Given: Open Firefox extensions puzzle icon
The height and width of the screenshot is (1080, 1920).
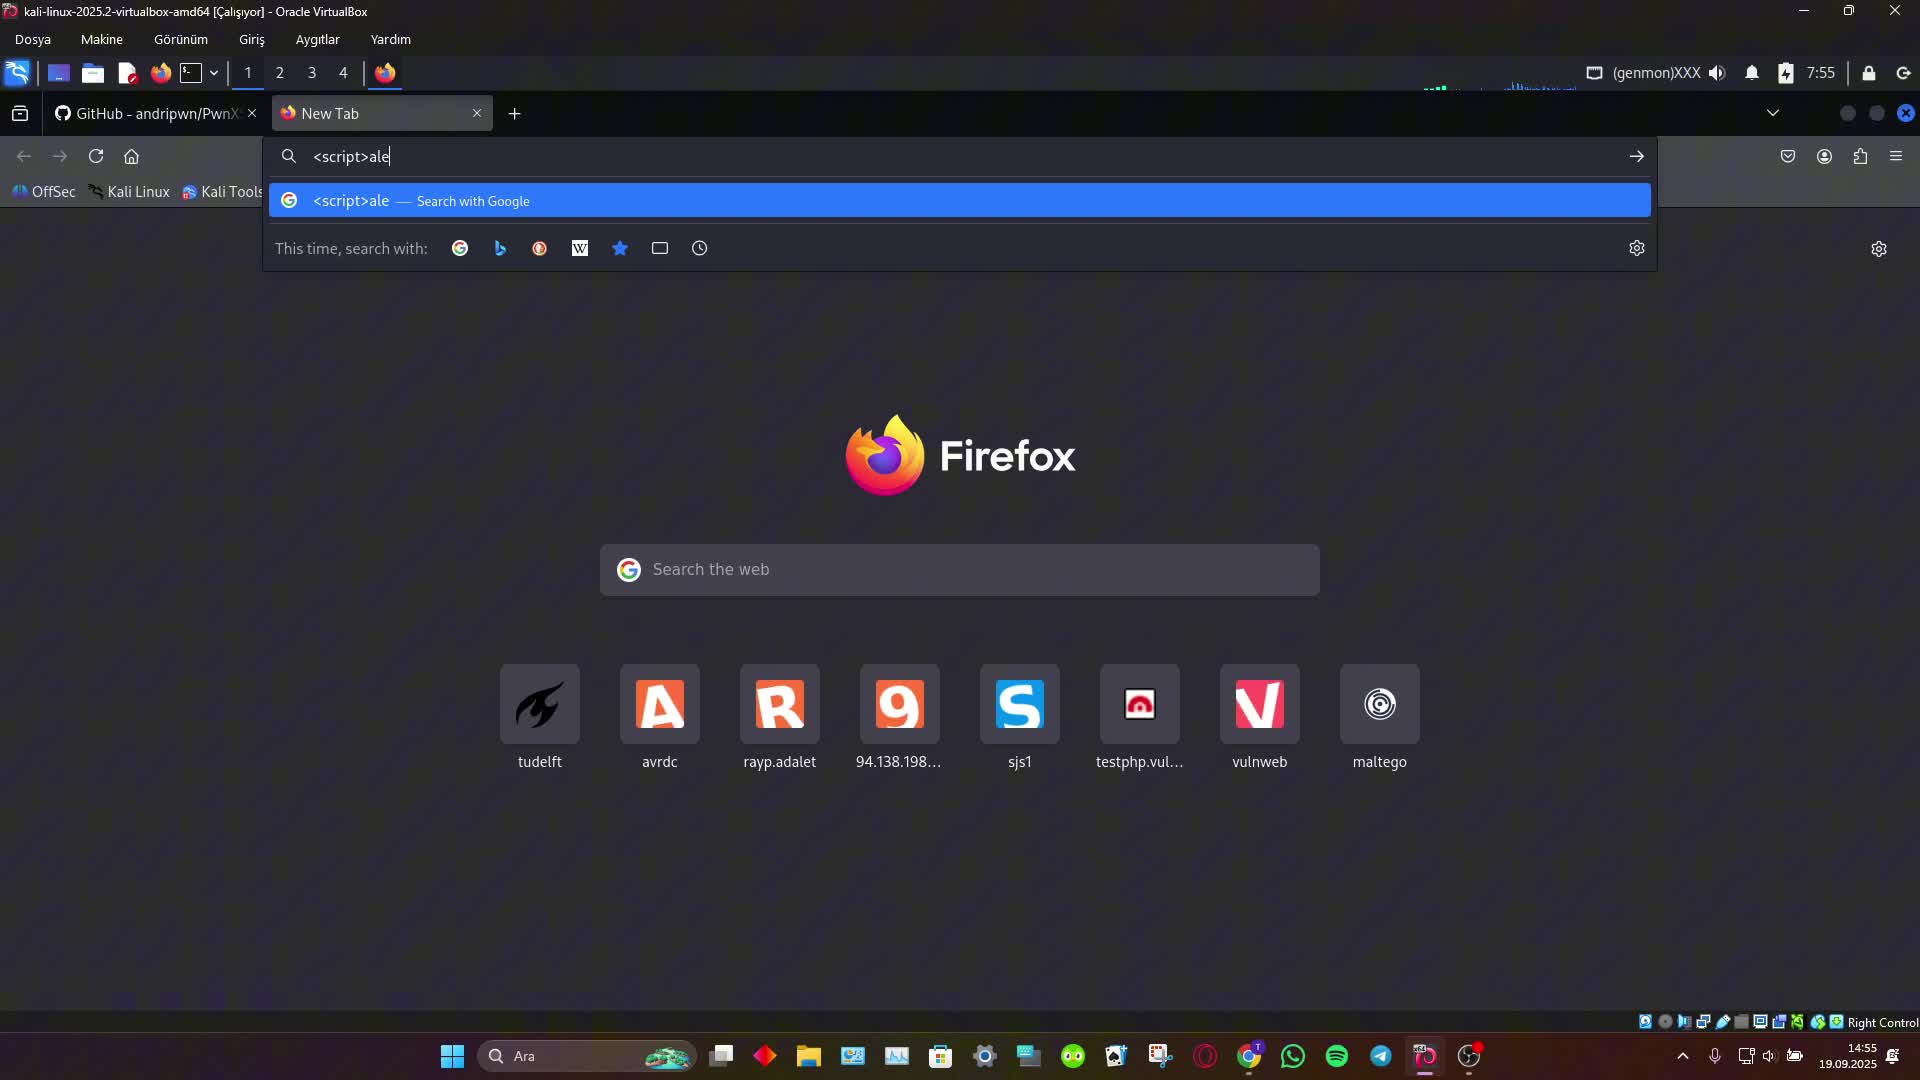Looking at the screenshot, I should (1860, 156).
